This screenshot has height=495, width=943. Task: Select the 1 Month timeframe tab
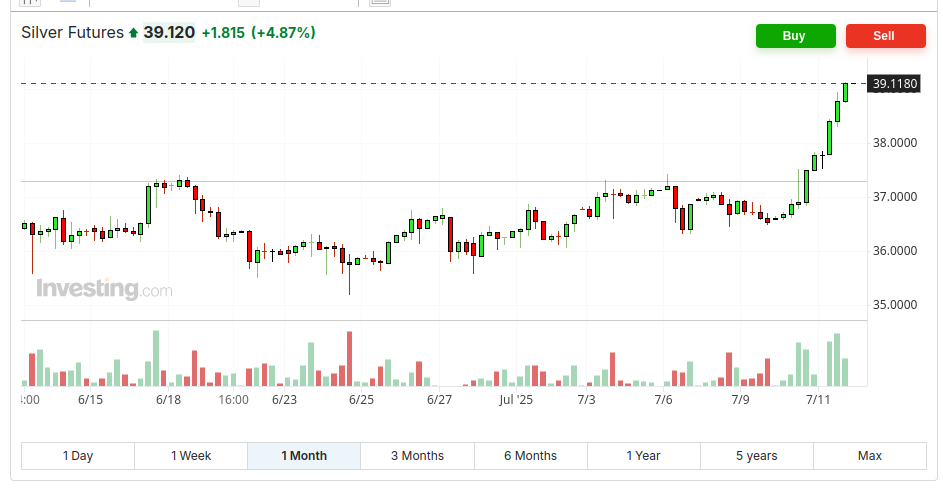coord(304,456)
